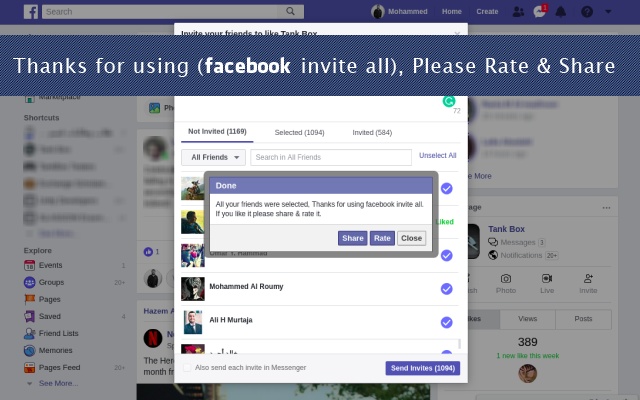The image size is (640, 400).
Task: Open the quick help question mark icon
Action: pyautogui.click(x=587, y=12)
